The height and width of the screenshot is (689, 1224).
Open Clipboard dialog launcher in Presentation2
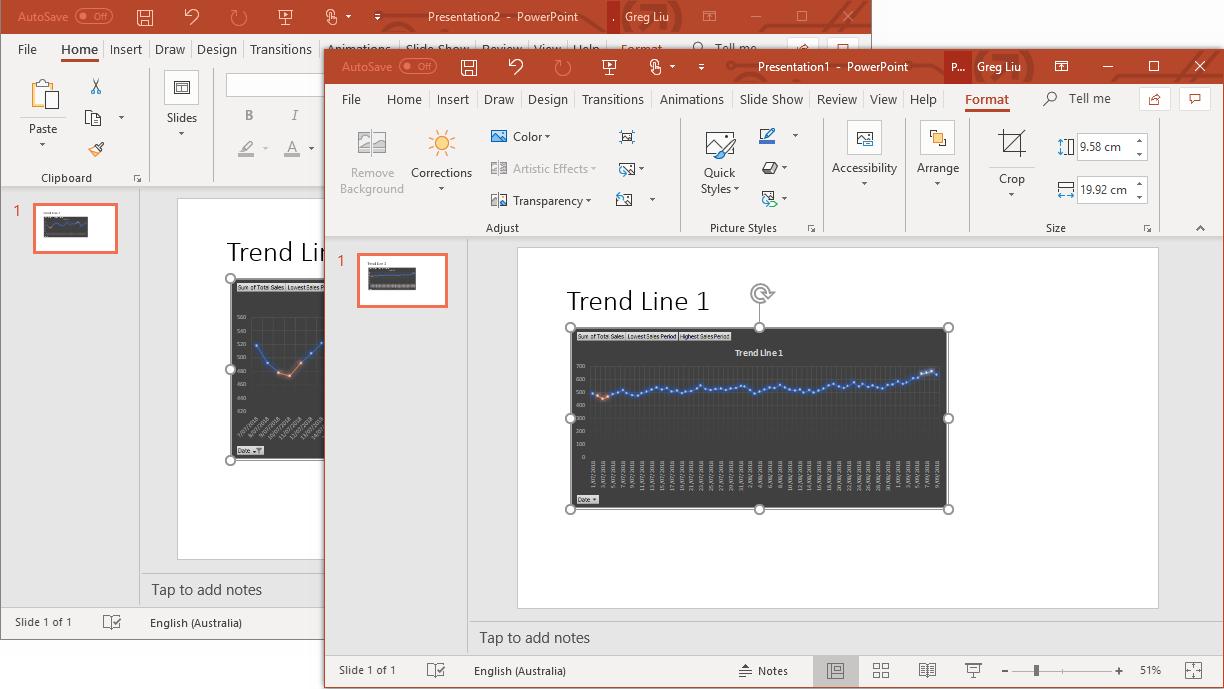(x=137, y=178)
